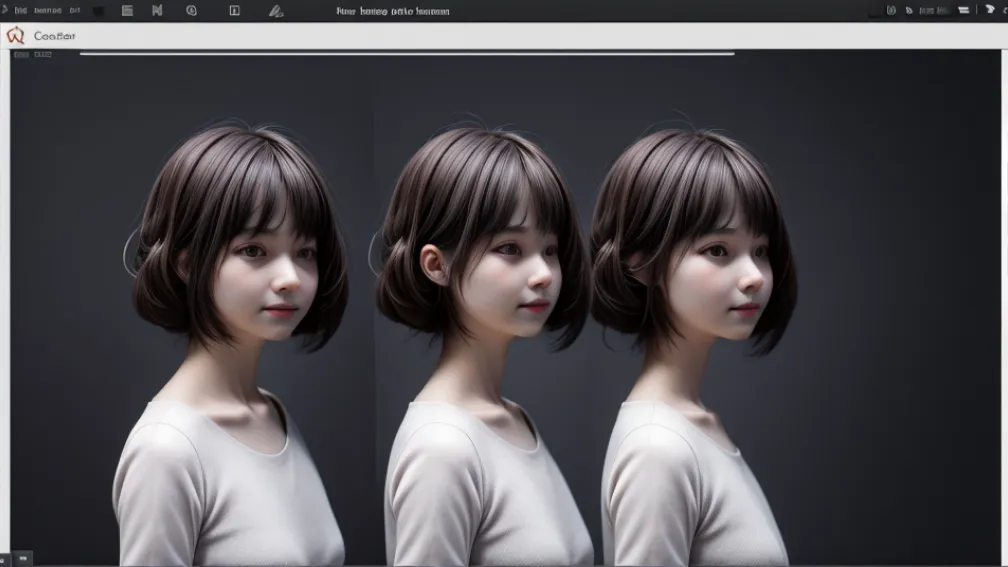Screen dimensions: 1008x567
Task: Click the small dark button at bottom-left
Action: [x=22, y=558]
